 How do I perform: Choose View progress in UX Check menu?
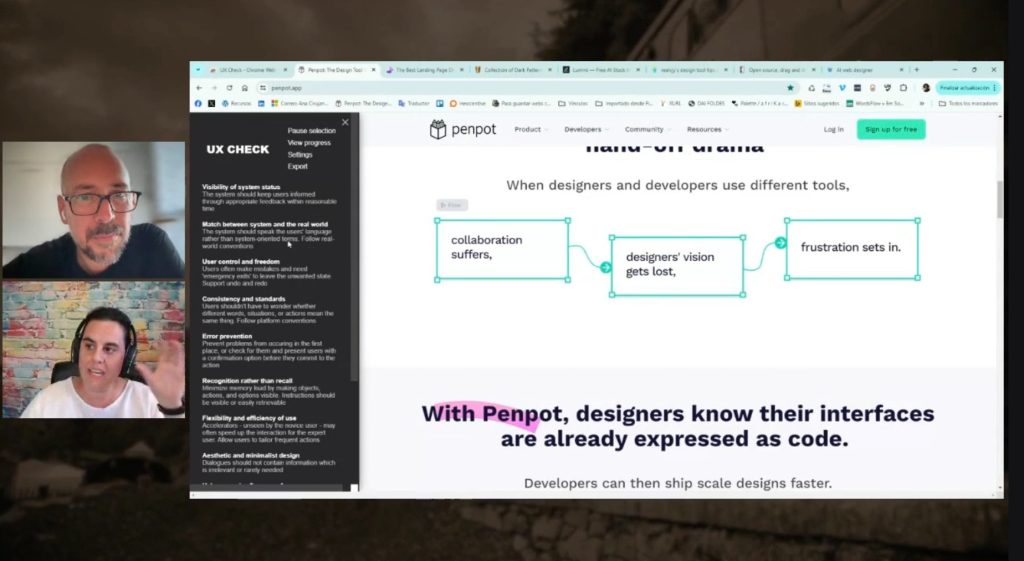point(309,143)
